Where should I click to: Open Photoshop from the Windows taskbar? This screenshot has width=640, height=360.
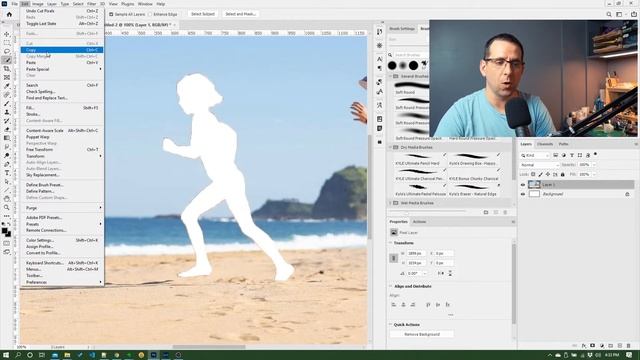point(153,355)
